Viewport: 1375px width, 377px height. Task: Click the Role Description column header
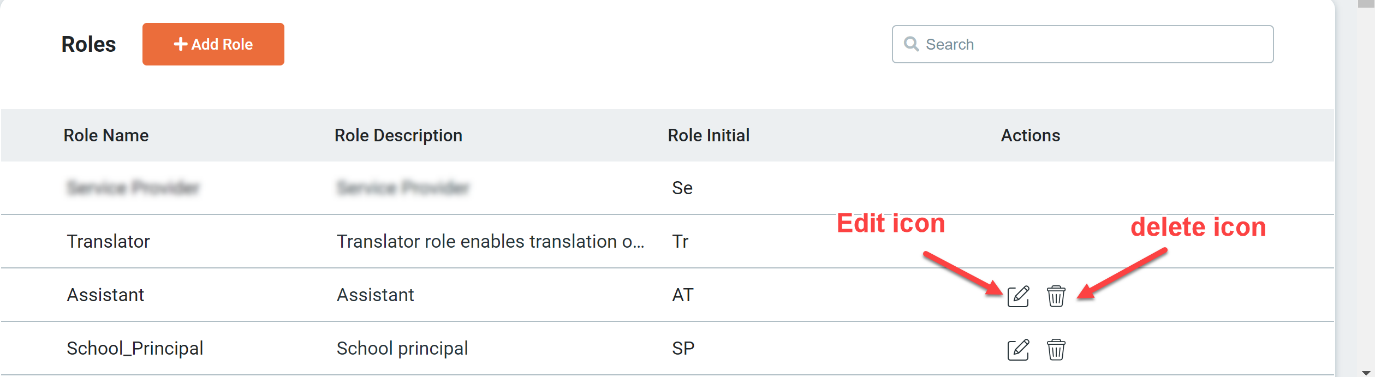click(x=398, y=135)
